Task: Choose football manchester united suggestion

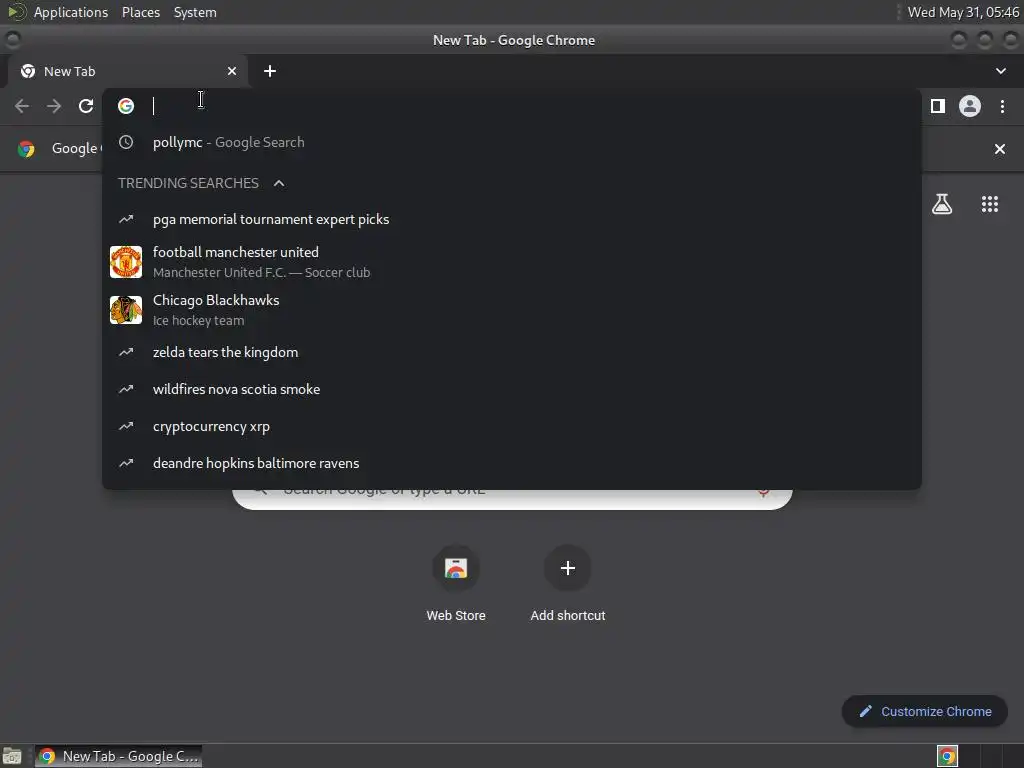Action: point(511,262)
